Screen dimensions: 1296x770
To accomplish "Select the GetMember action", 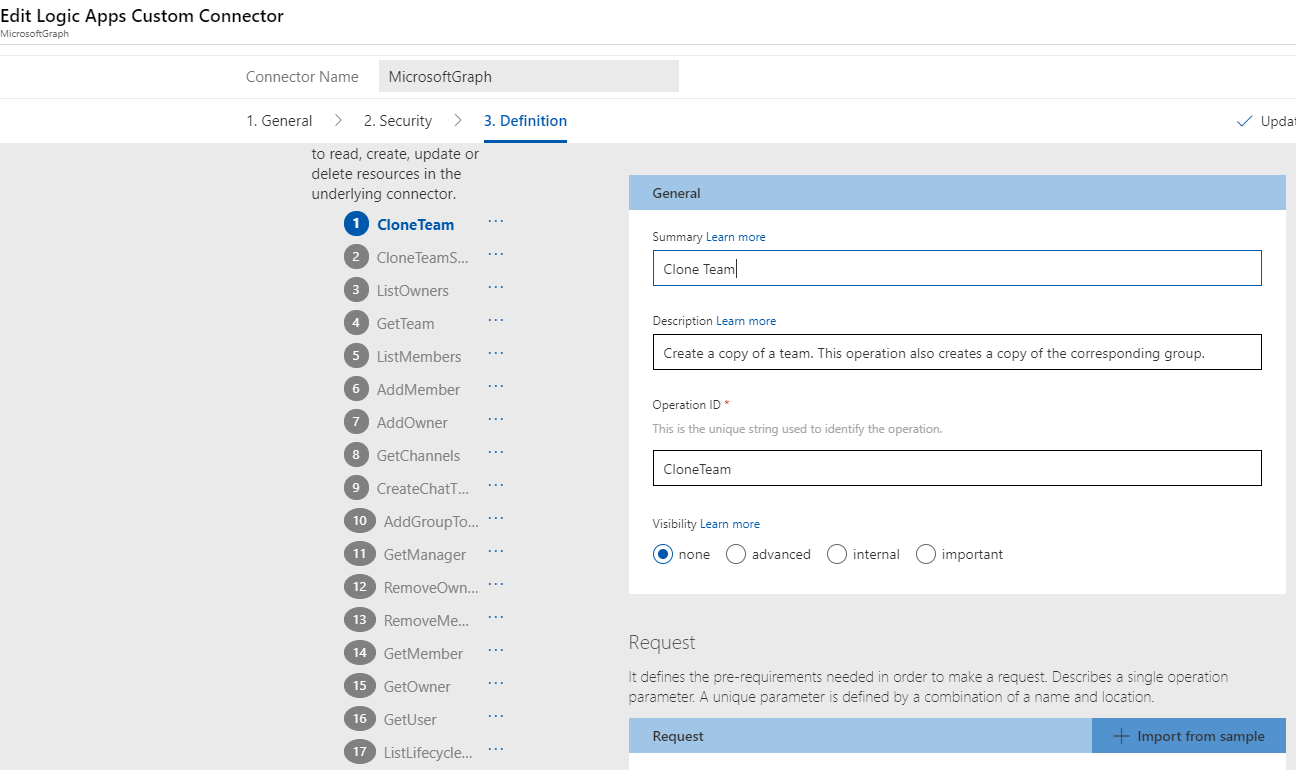I will tap(423, 653).
